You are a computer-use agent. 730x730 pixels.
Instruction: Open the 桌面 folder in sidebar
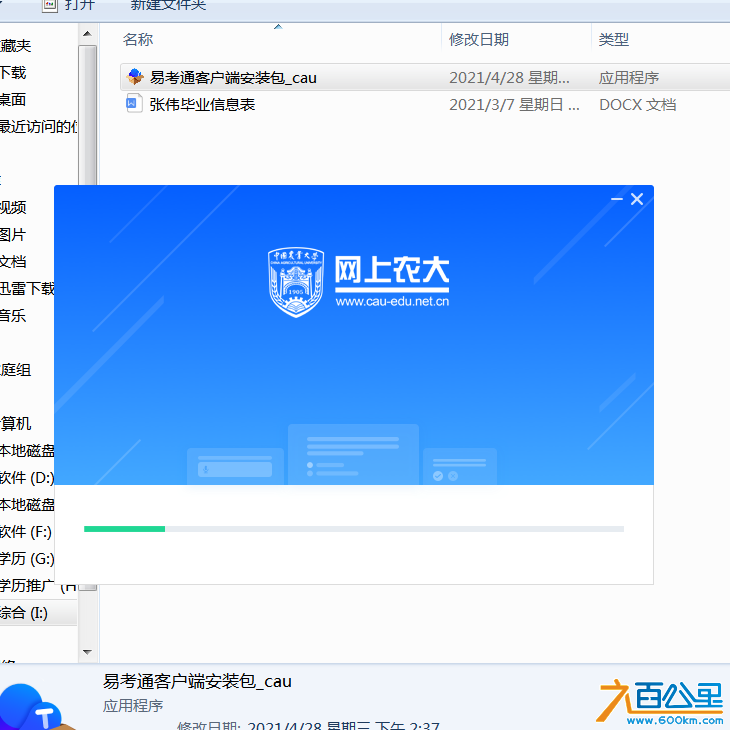tap(13, 100)
